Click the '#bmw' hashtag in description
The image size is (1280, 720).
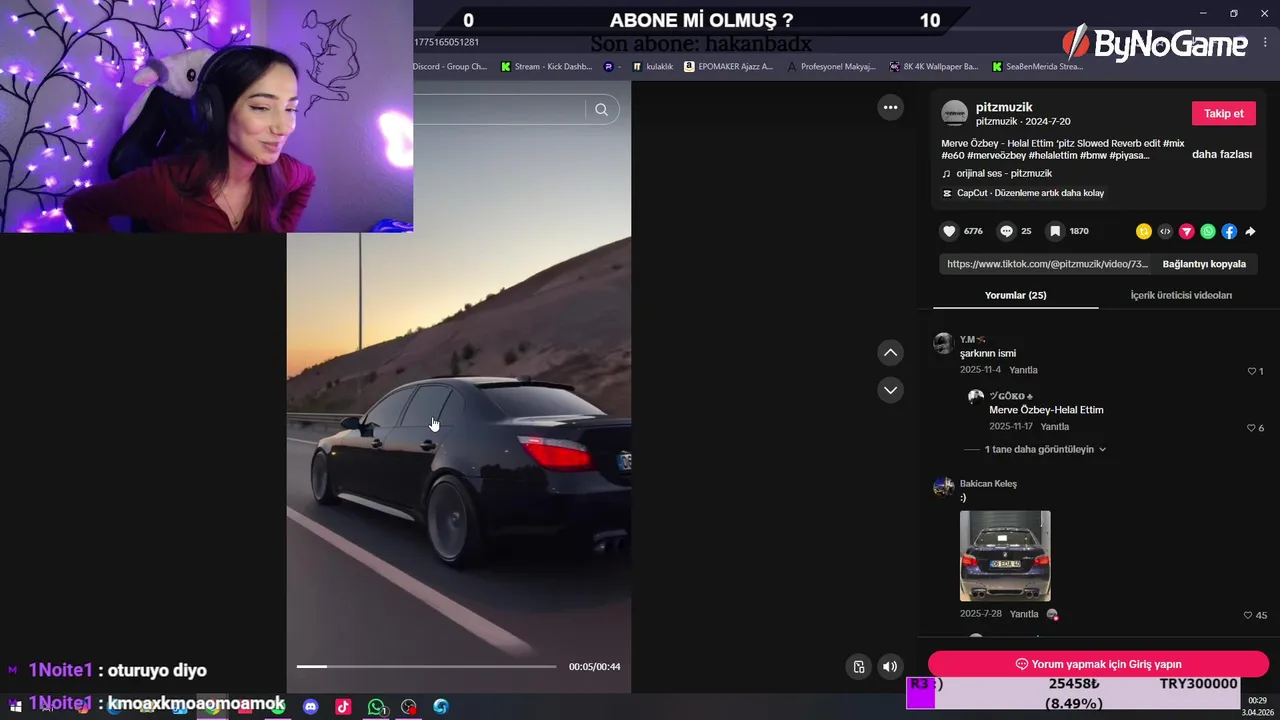click(1092, 155)
